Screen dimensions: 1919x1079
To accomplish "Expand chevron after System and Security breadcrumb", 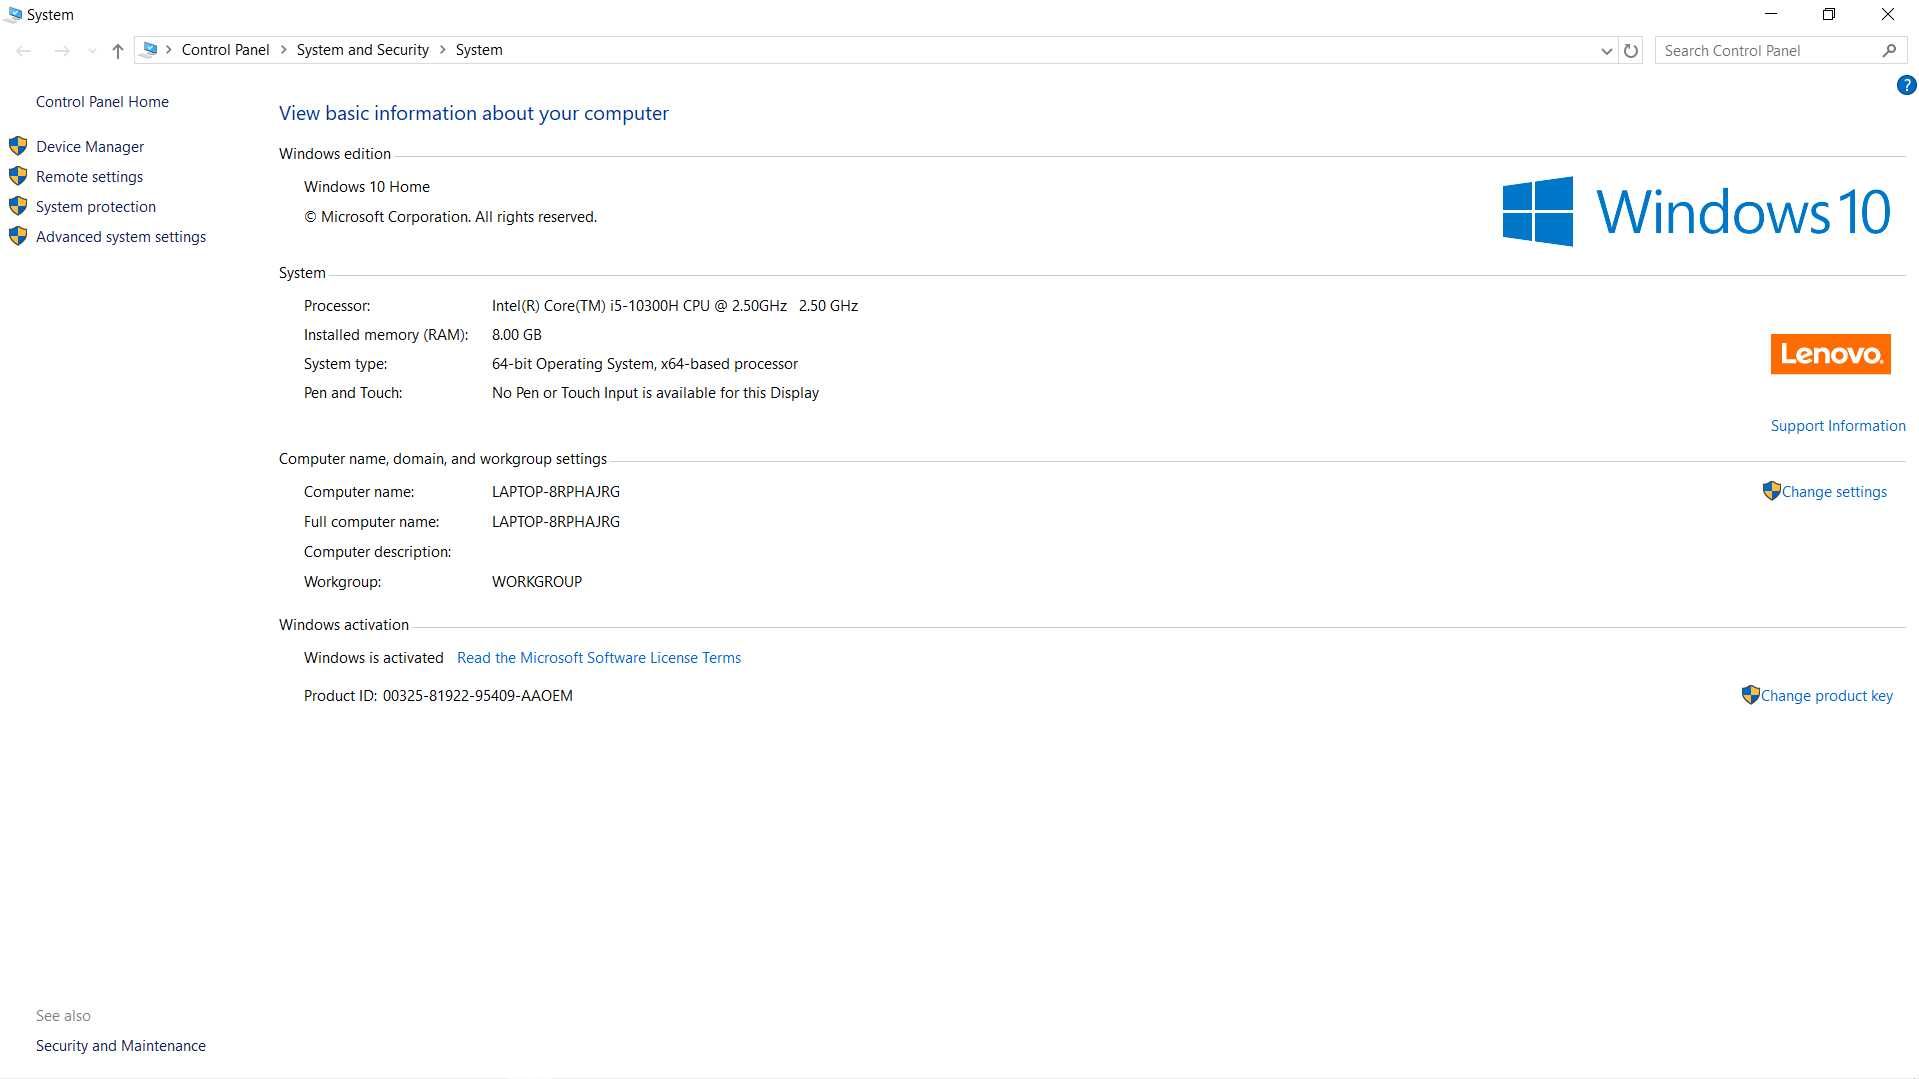I will coord(442,50).
